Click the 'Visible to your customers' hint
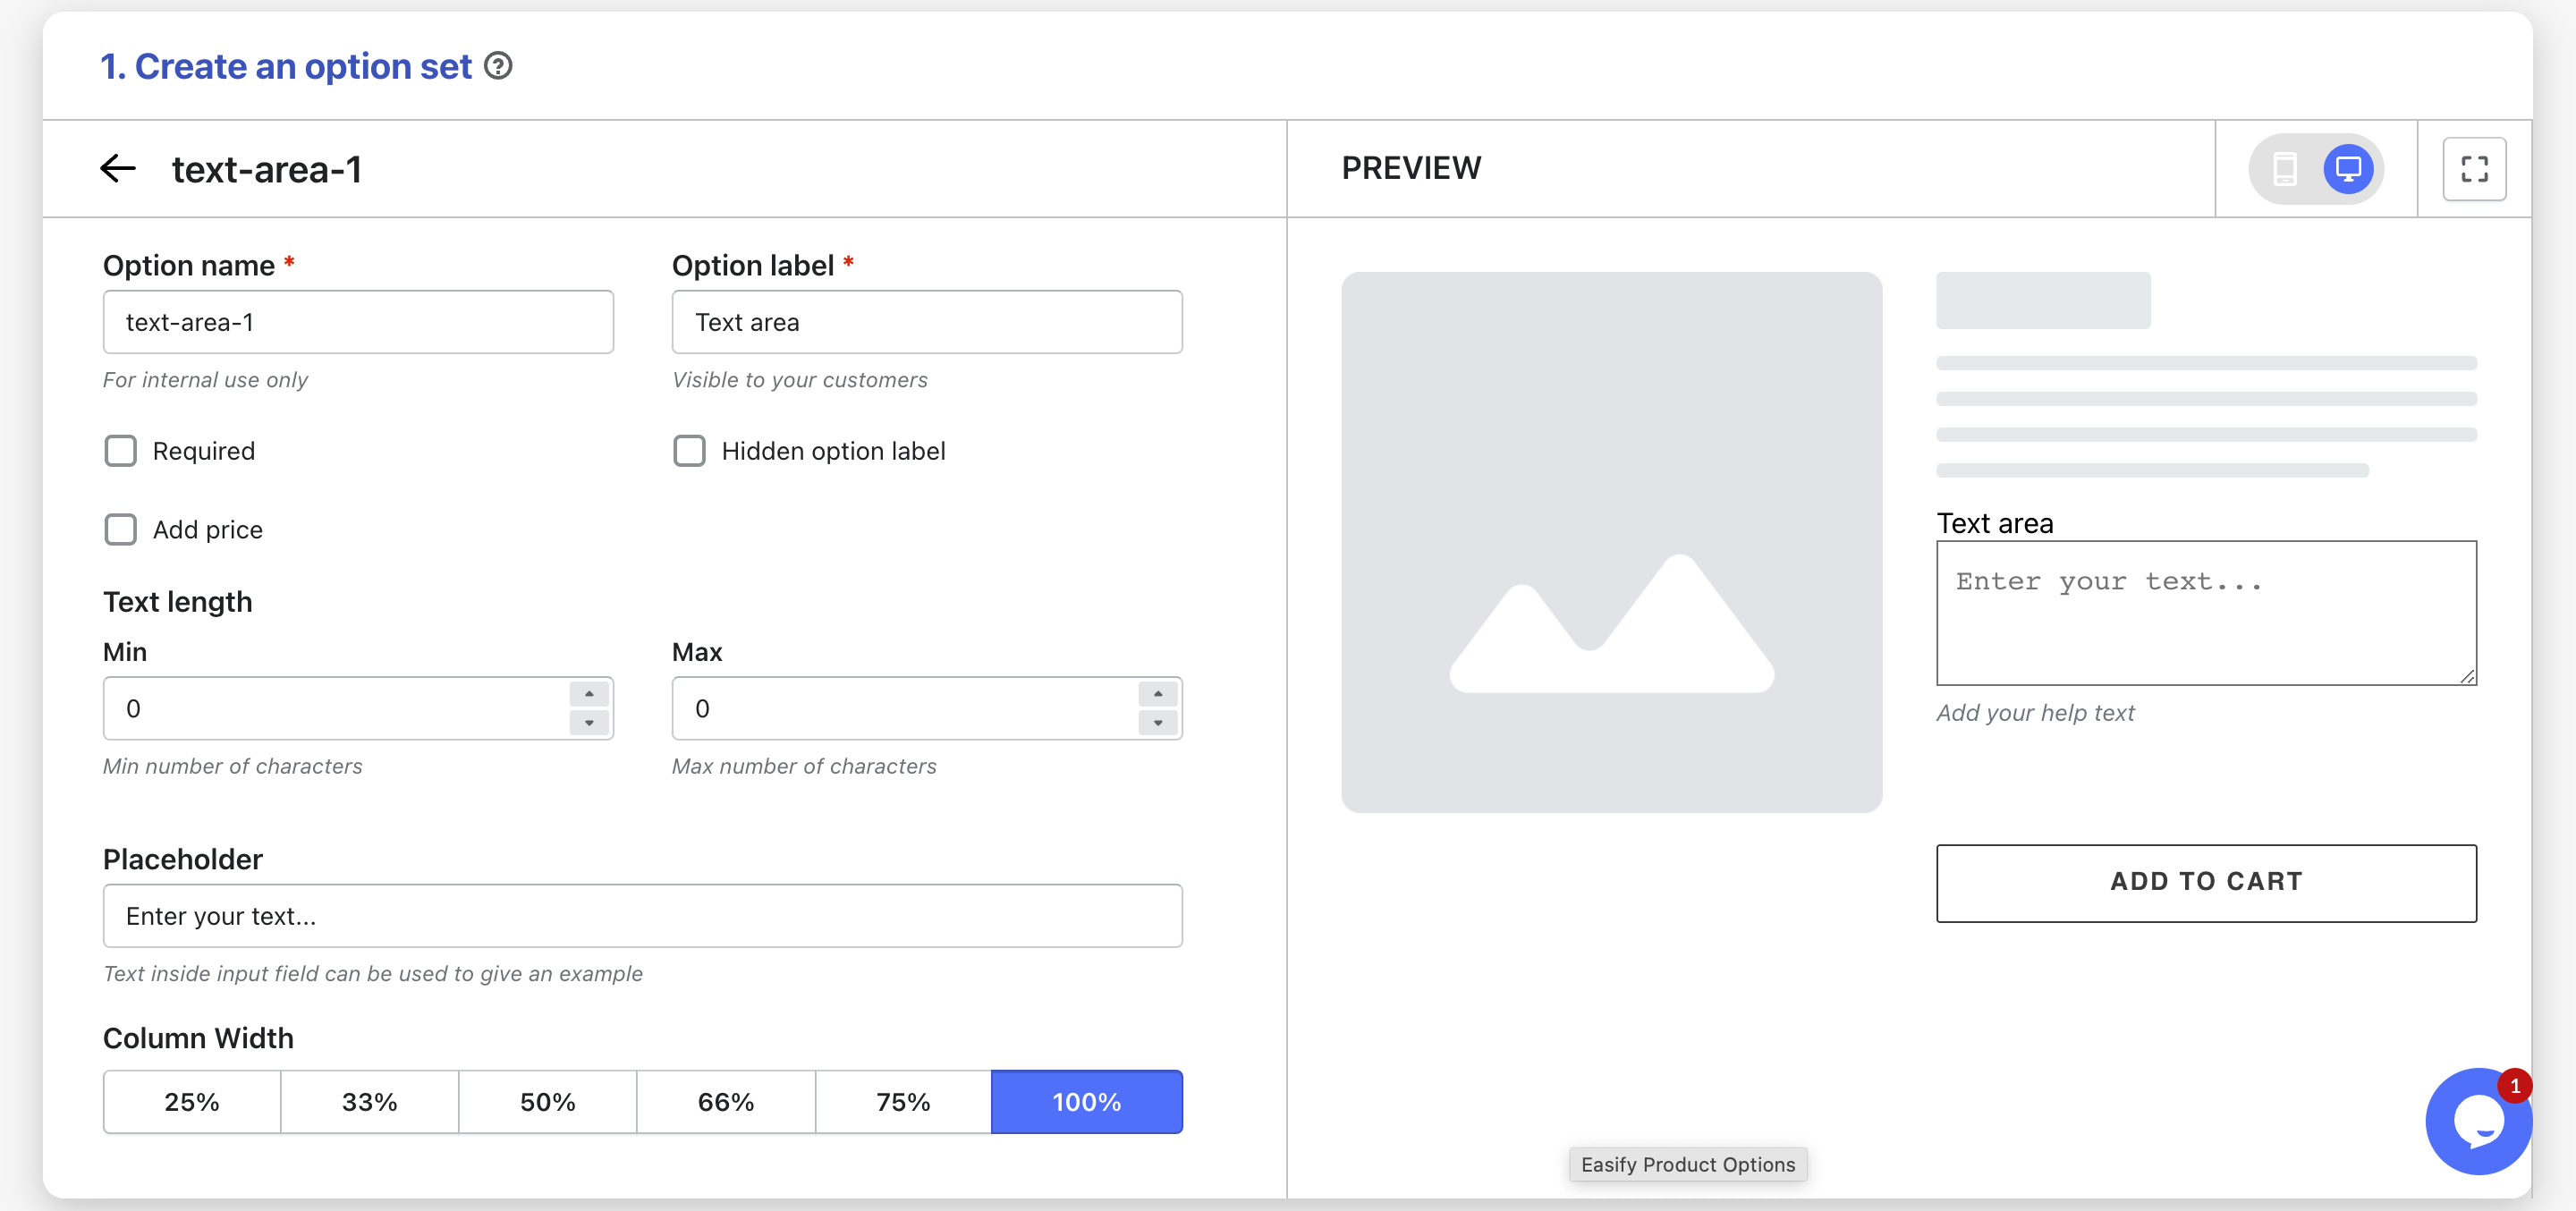The width and height of the screenshot is (2576, 1211). tap(800, 380)
